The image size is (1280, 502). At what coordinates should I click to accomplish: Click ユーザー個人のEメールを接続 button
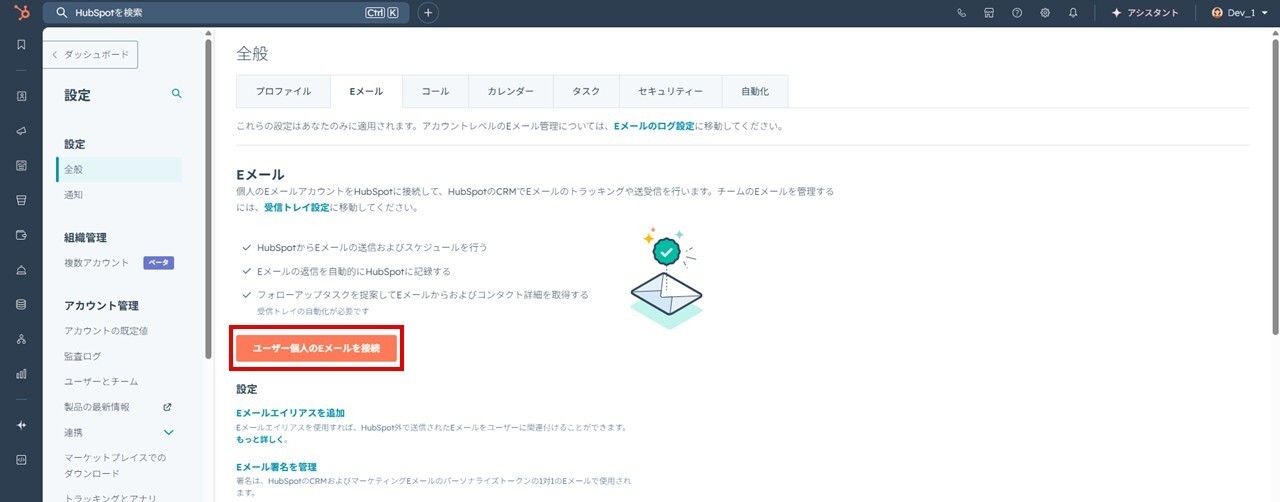(316, 347)
